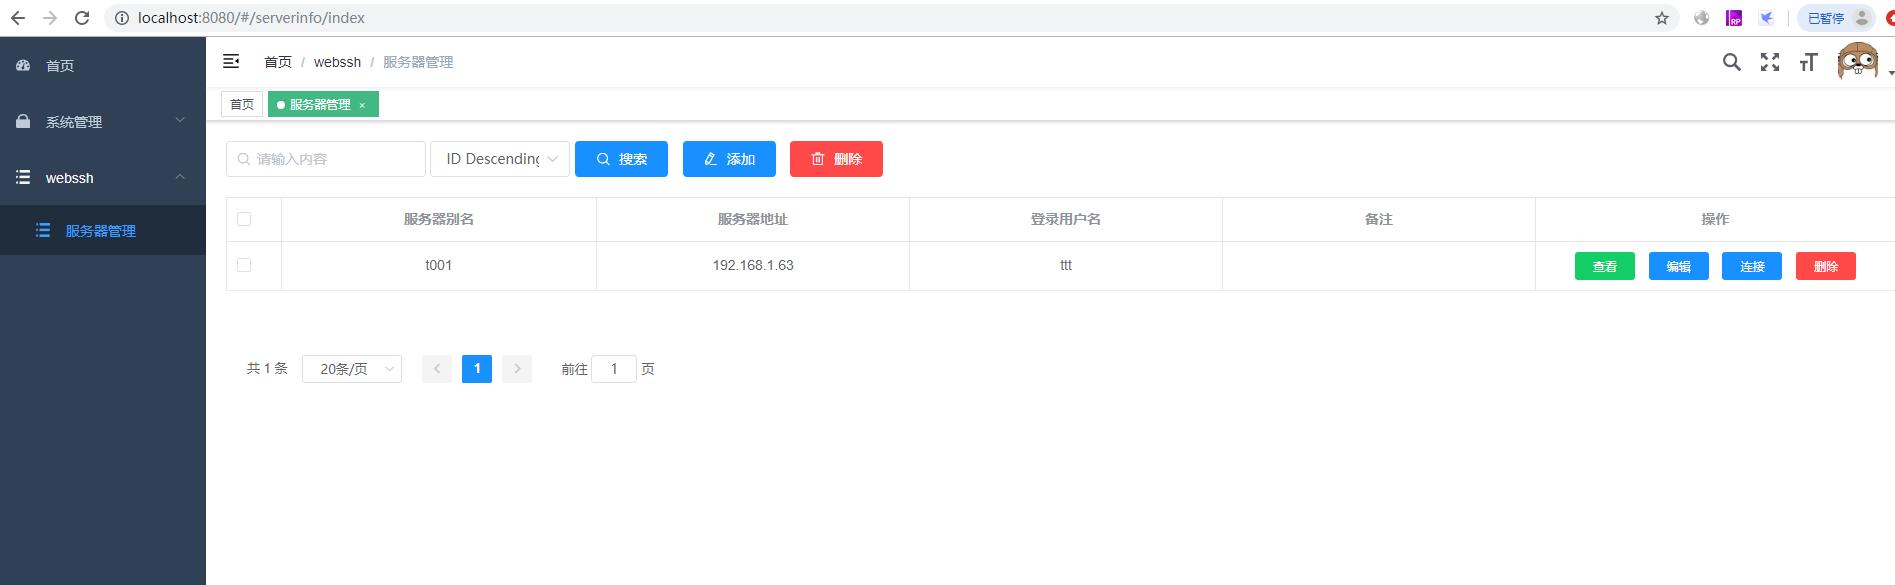Open user avatar menu
Image resolution: width=1895 pixels, height=585 pixels.
point(1858,61)
